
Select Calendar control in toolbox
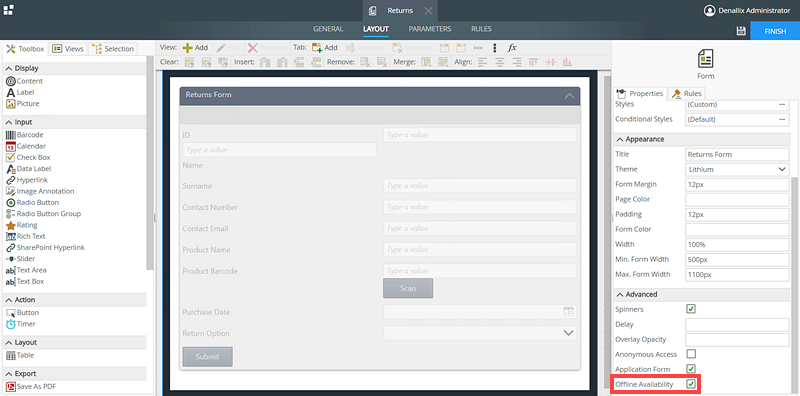26,146
